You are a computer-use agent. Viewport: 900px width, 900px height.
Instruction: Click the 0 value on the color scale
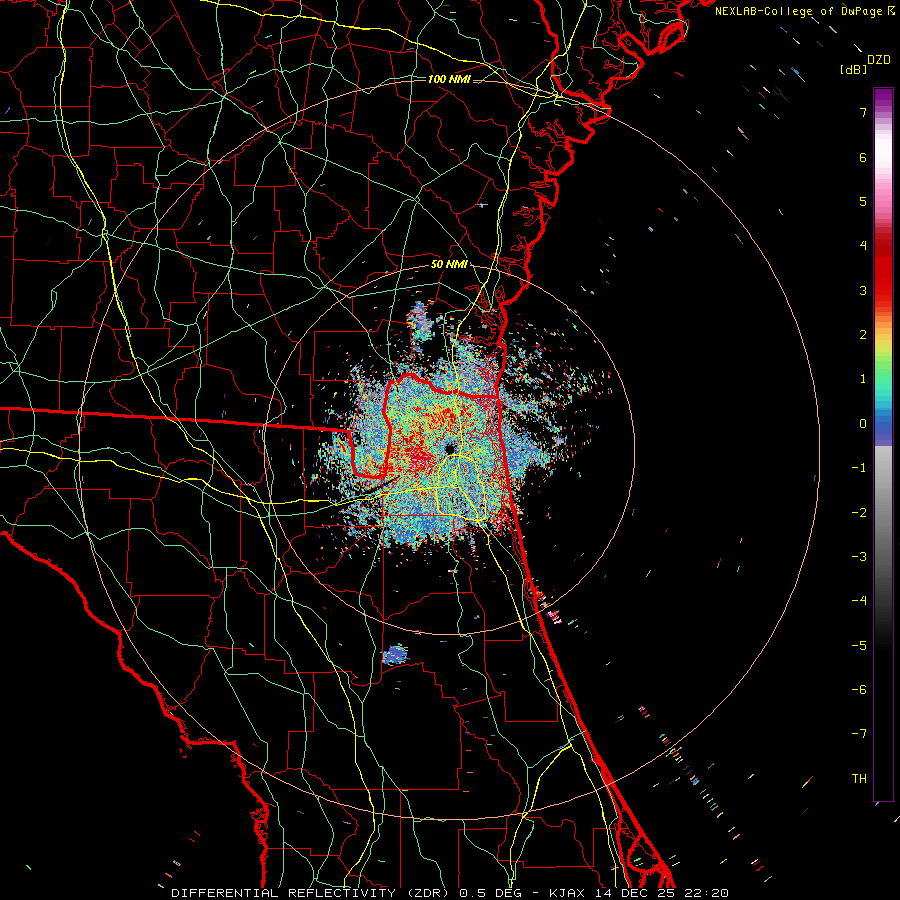point(863,424)
